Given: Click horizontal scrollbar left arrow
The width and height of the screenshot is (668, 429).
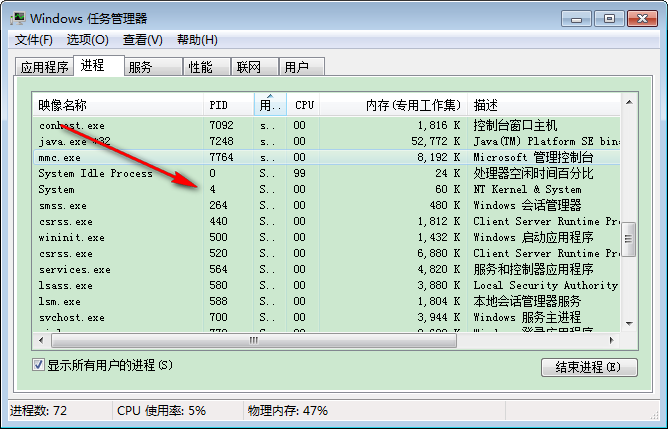Looking at the screenshot, I should coord(41,340).
